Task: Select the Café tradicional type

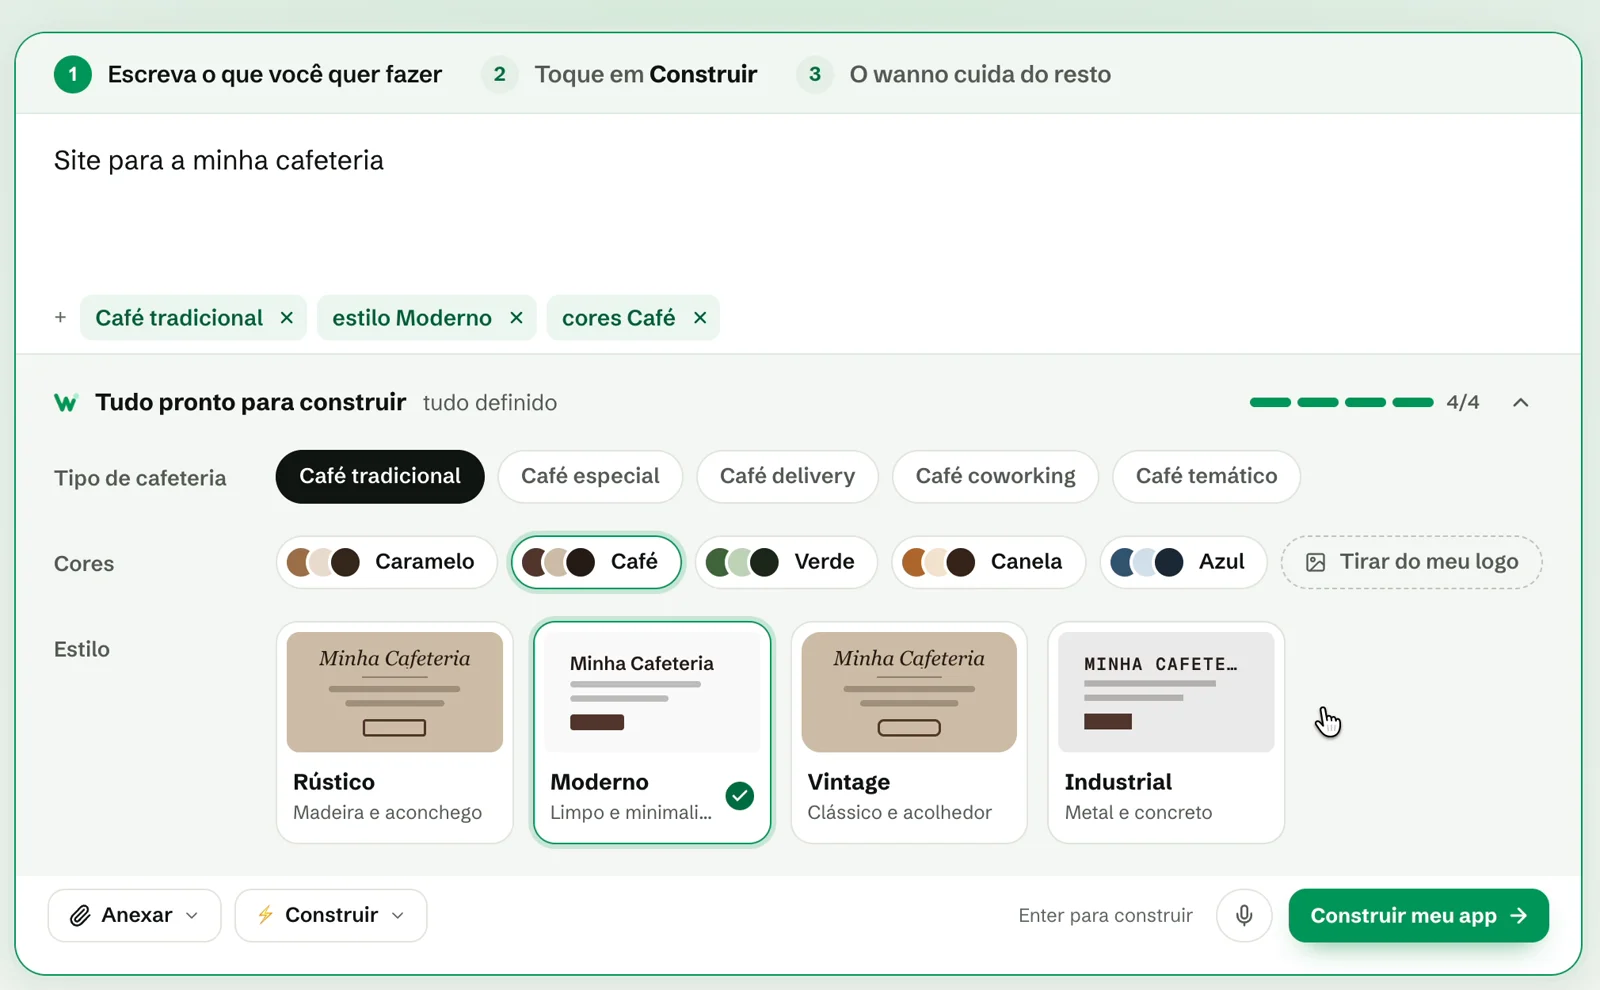Action: click(380, 476)
